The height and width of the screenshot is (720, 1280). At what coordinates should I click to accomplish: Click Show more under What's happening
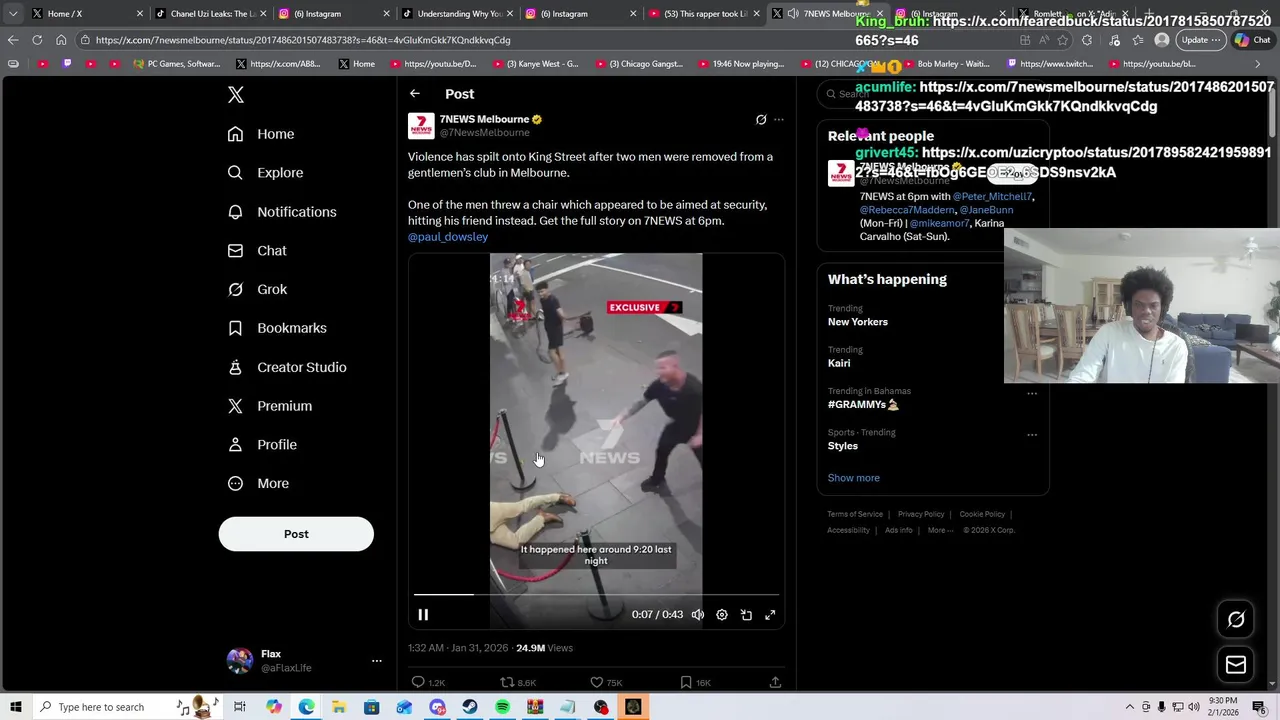pyautogui.click(x=854, y=478)
